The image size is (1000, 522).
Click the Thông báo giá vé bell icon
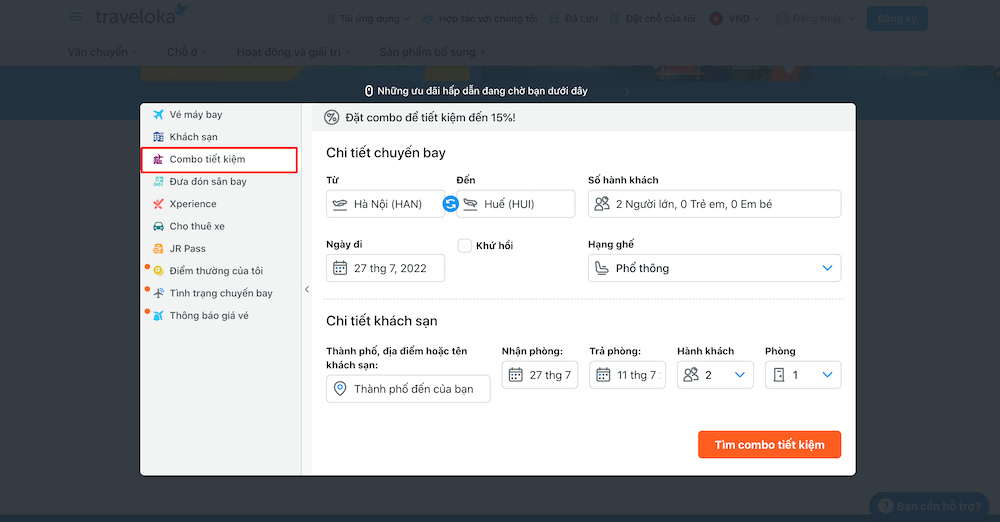(158, 316)
